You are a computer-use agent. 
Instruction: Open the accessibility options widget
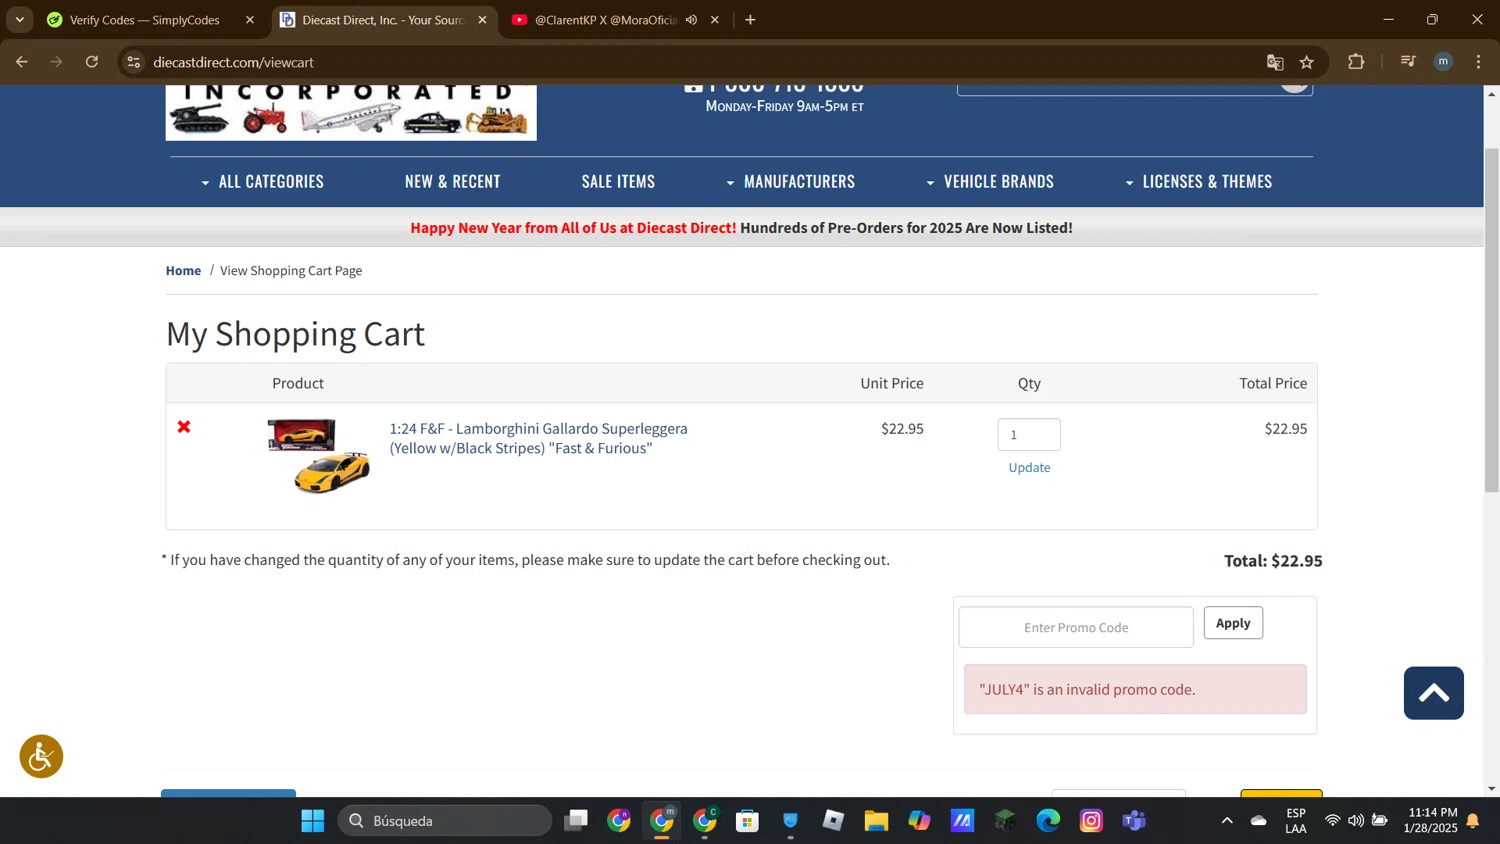[41, 757]
